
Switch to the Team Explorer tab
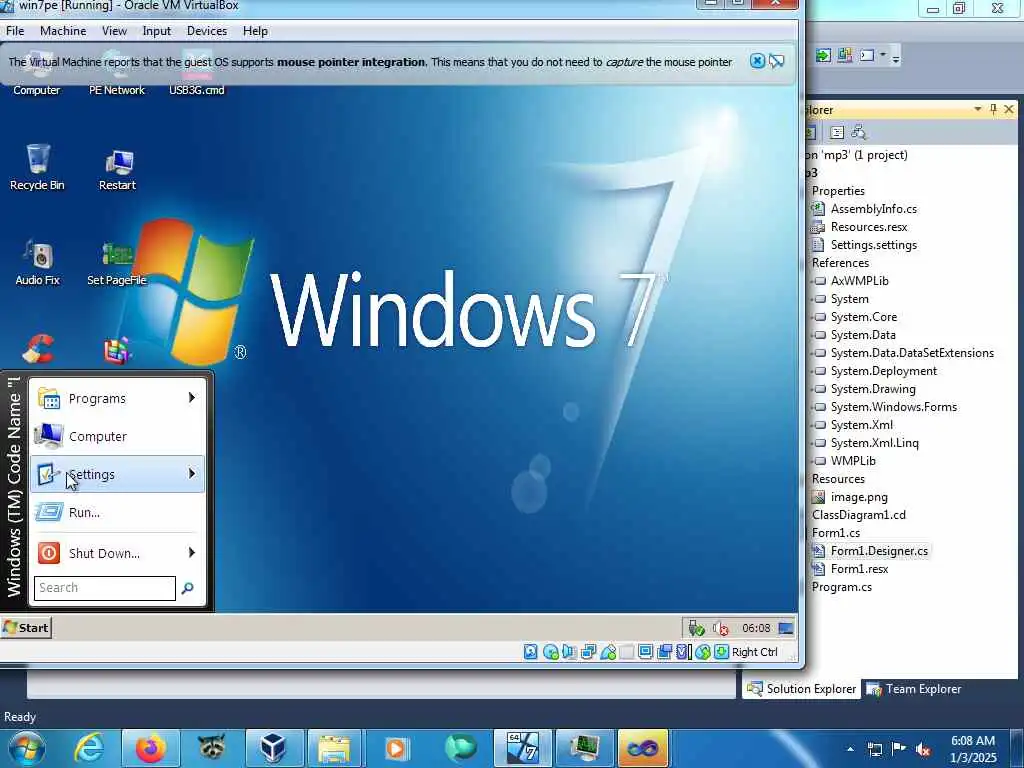point(913,689)
